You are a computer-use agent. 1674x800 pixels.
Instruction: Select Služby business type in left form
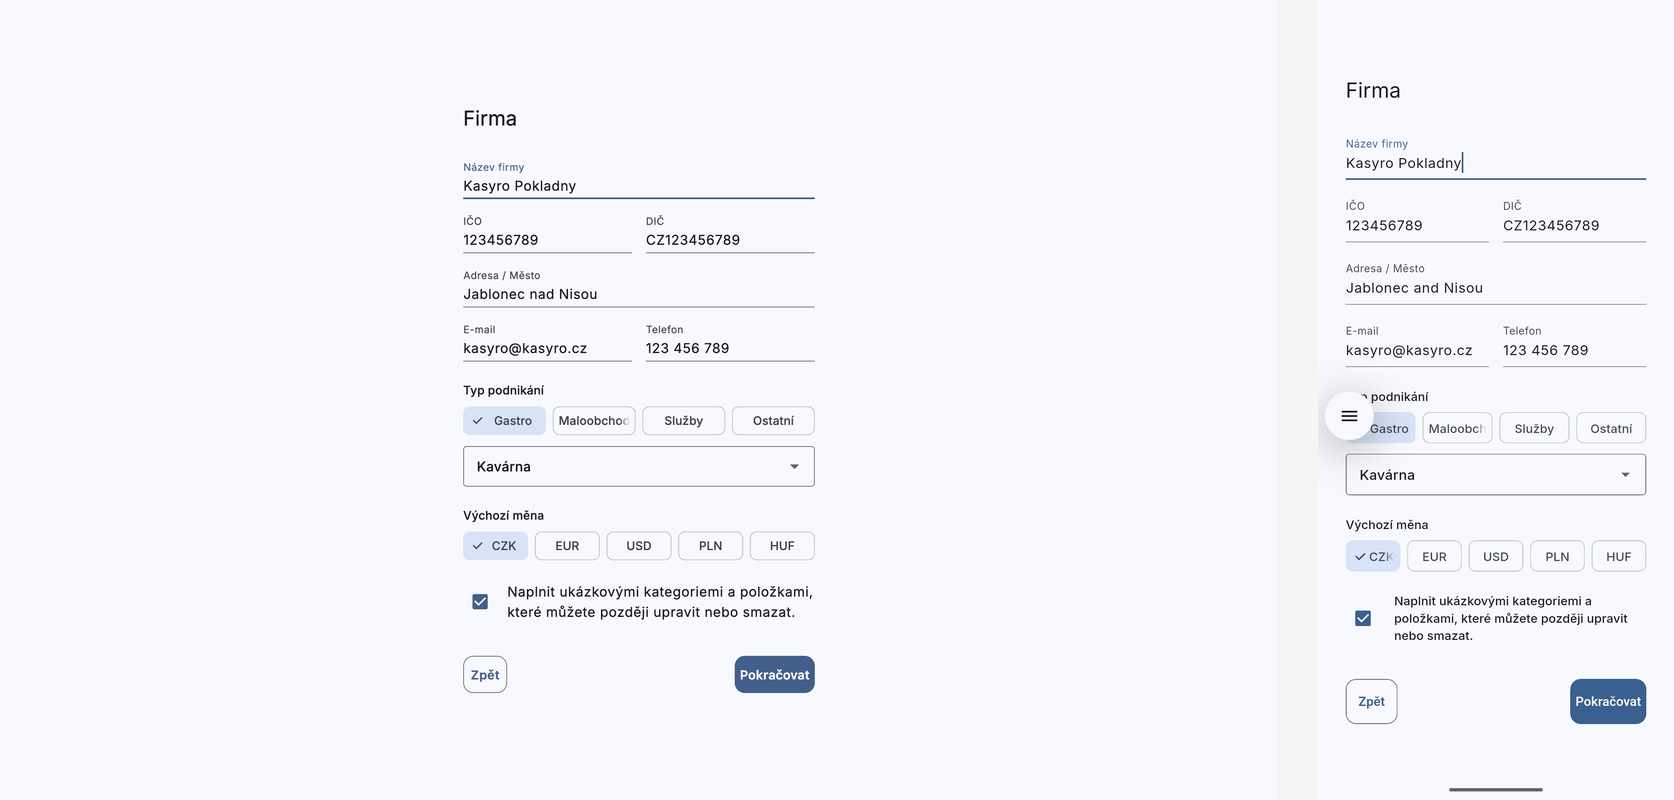[x=683, y=421]
